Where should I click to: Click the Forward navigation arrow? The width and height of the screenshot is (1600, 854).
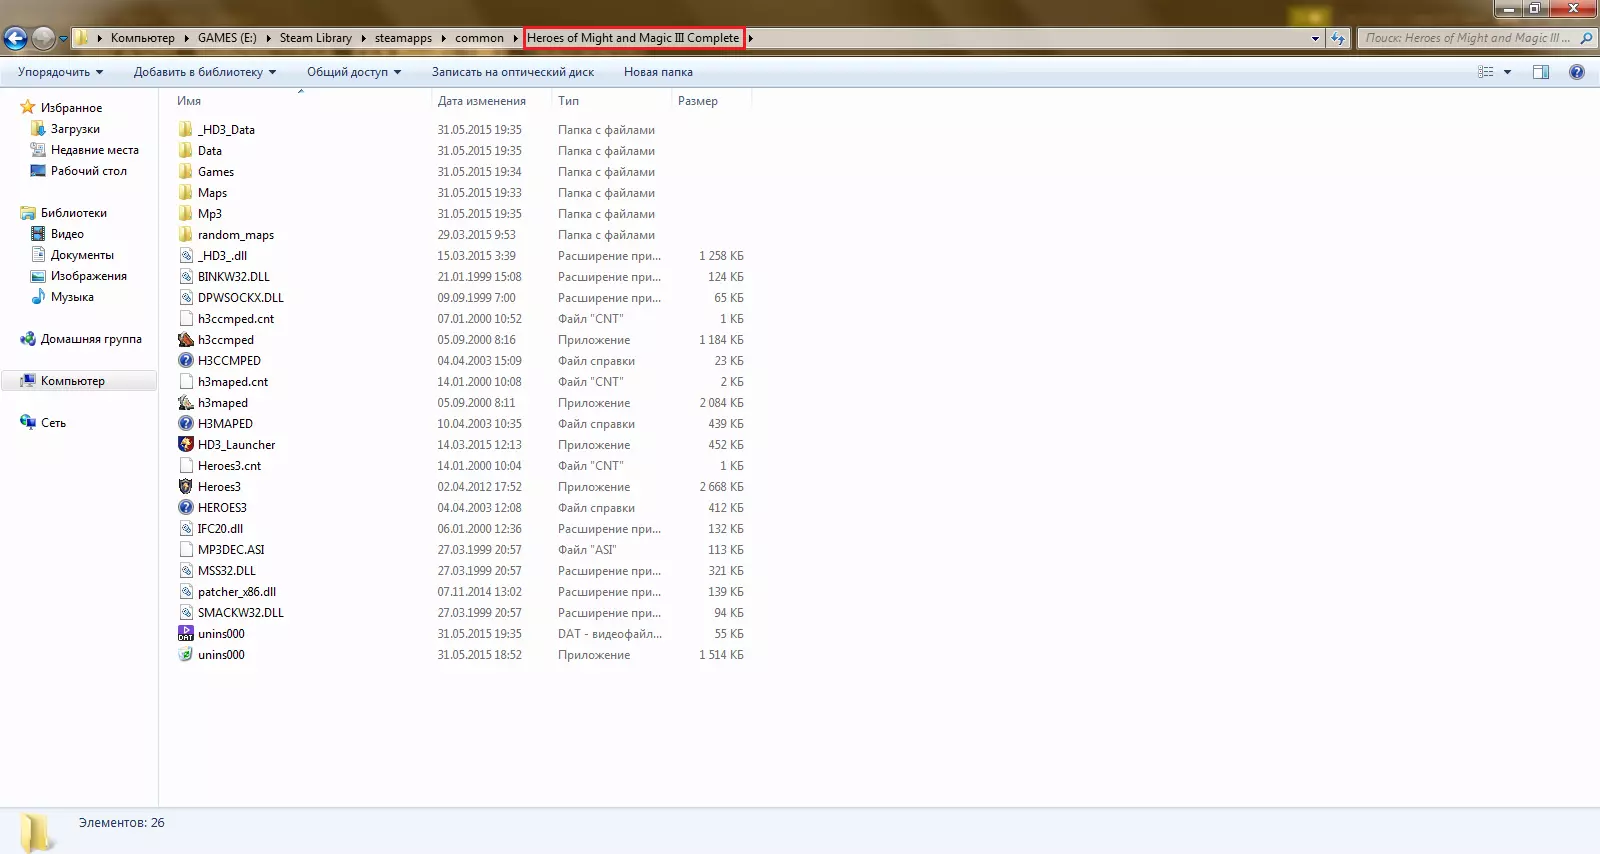pos(43,38)
